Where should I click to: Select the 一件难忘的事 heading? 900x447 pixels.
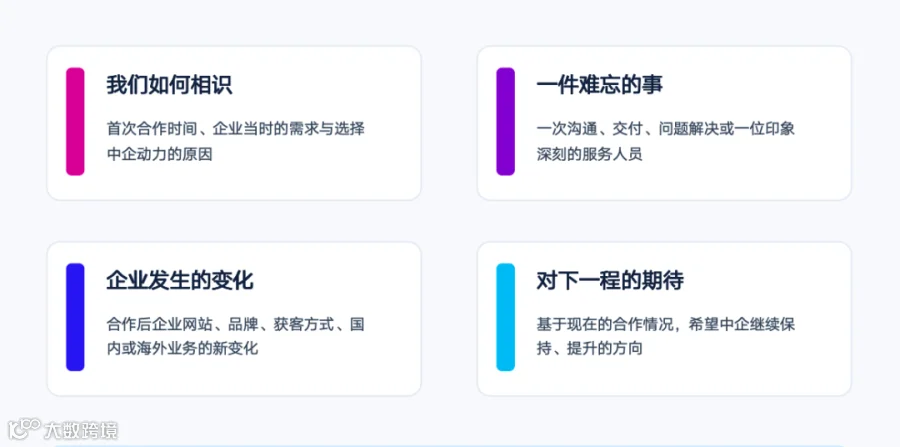[x=600, y=85]
